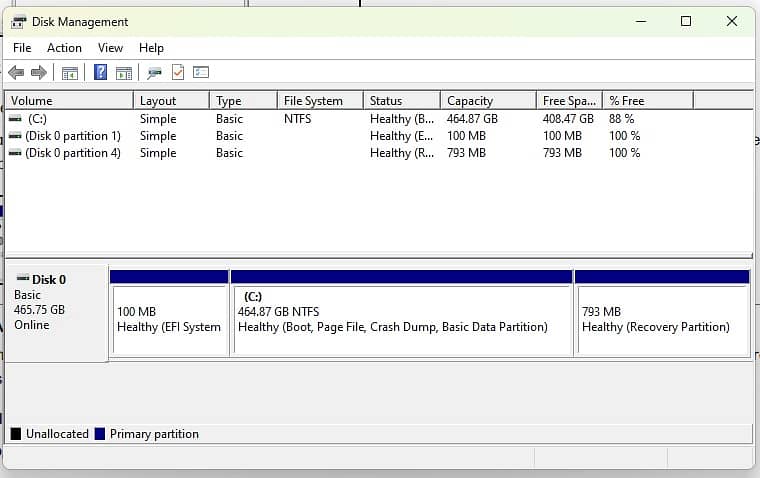The height and width of the screenshot is (478, 760).
Task: Open the Action menu
Action: click(64, 47)
